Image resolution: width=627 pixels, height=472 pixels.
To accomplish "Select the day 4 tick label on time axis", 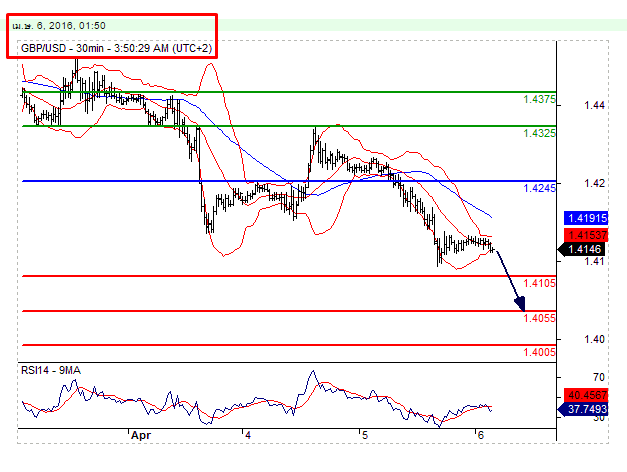I will point(248,435).
